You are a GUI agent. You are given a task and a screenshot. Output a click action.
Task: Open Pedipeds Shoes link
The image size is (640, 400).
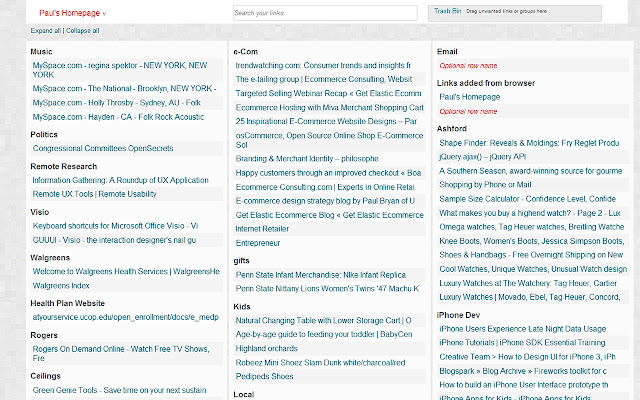pyautogui.click(x=264, y=377)
